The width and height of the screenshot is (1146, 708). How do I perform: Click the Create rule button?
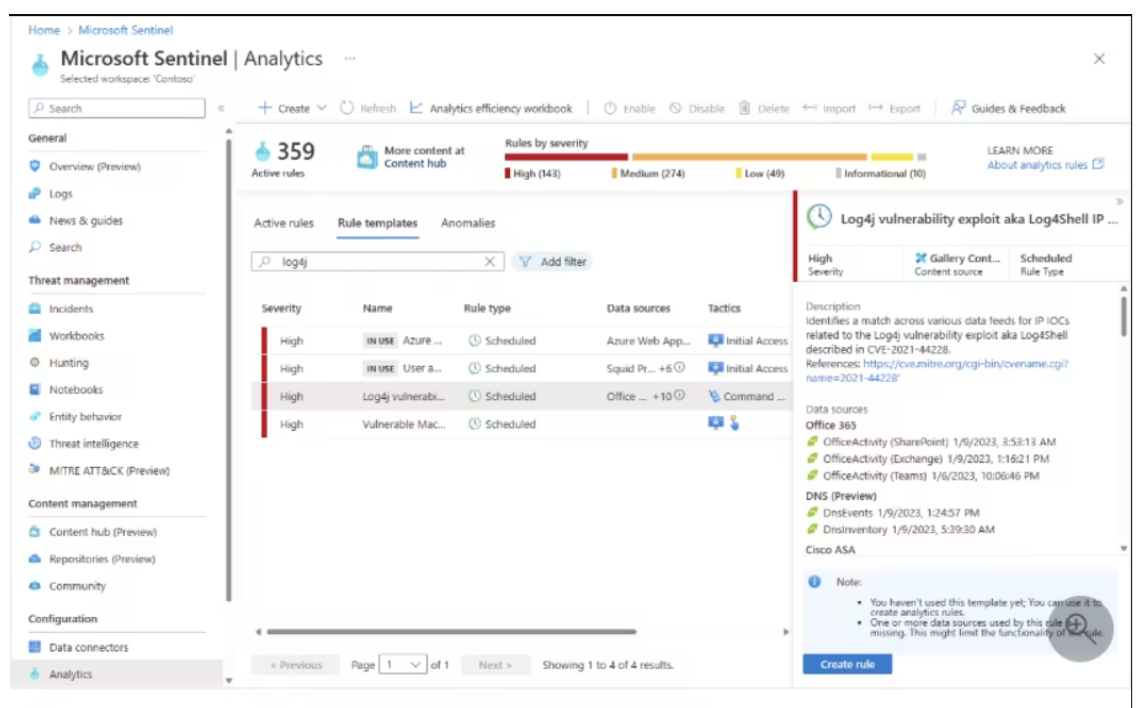click(846, 664)
